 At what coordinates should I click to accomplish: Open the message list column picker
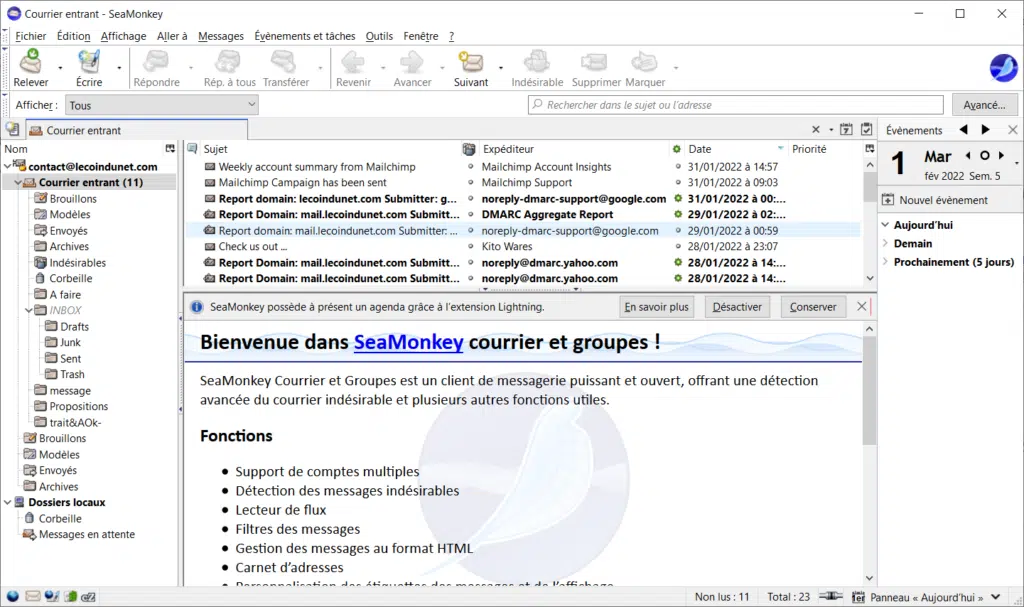(x=869, y=149)
